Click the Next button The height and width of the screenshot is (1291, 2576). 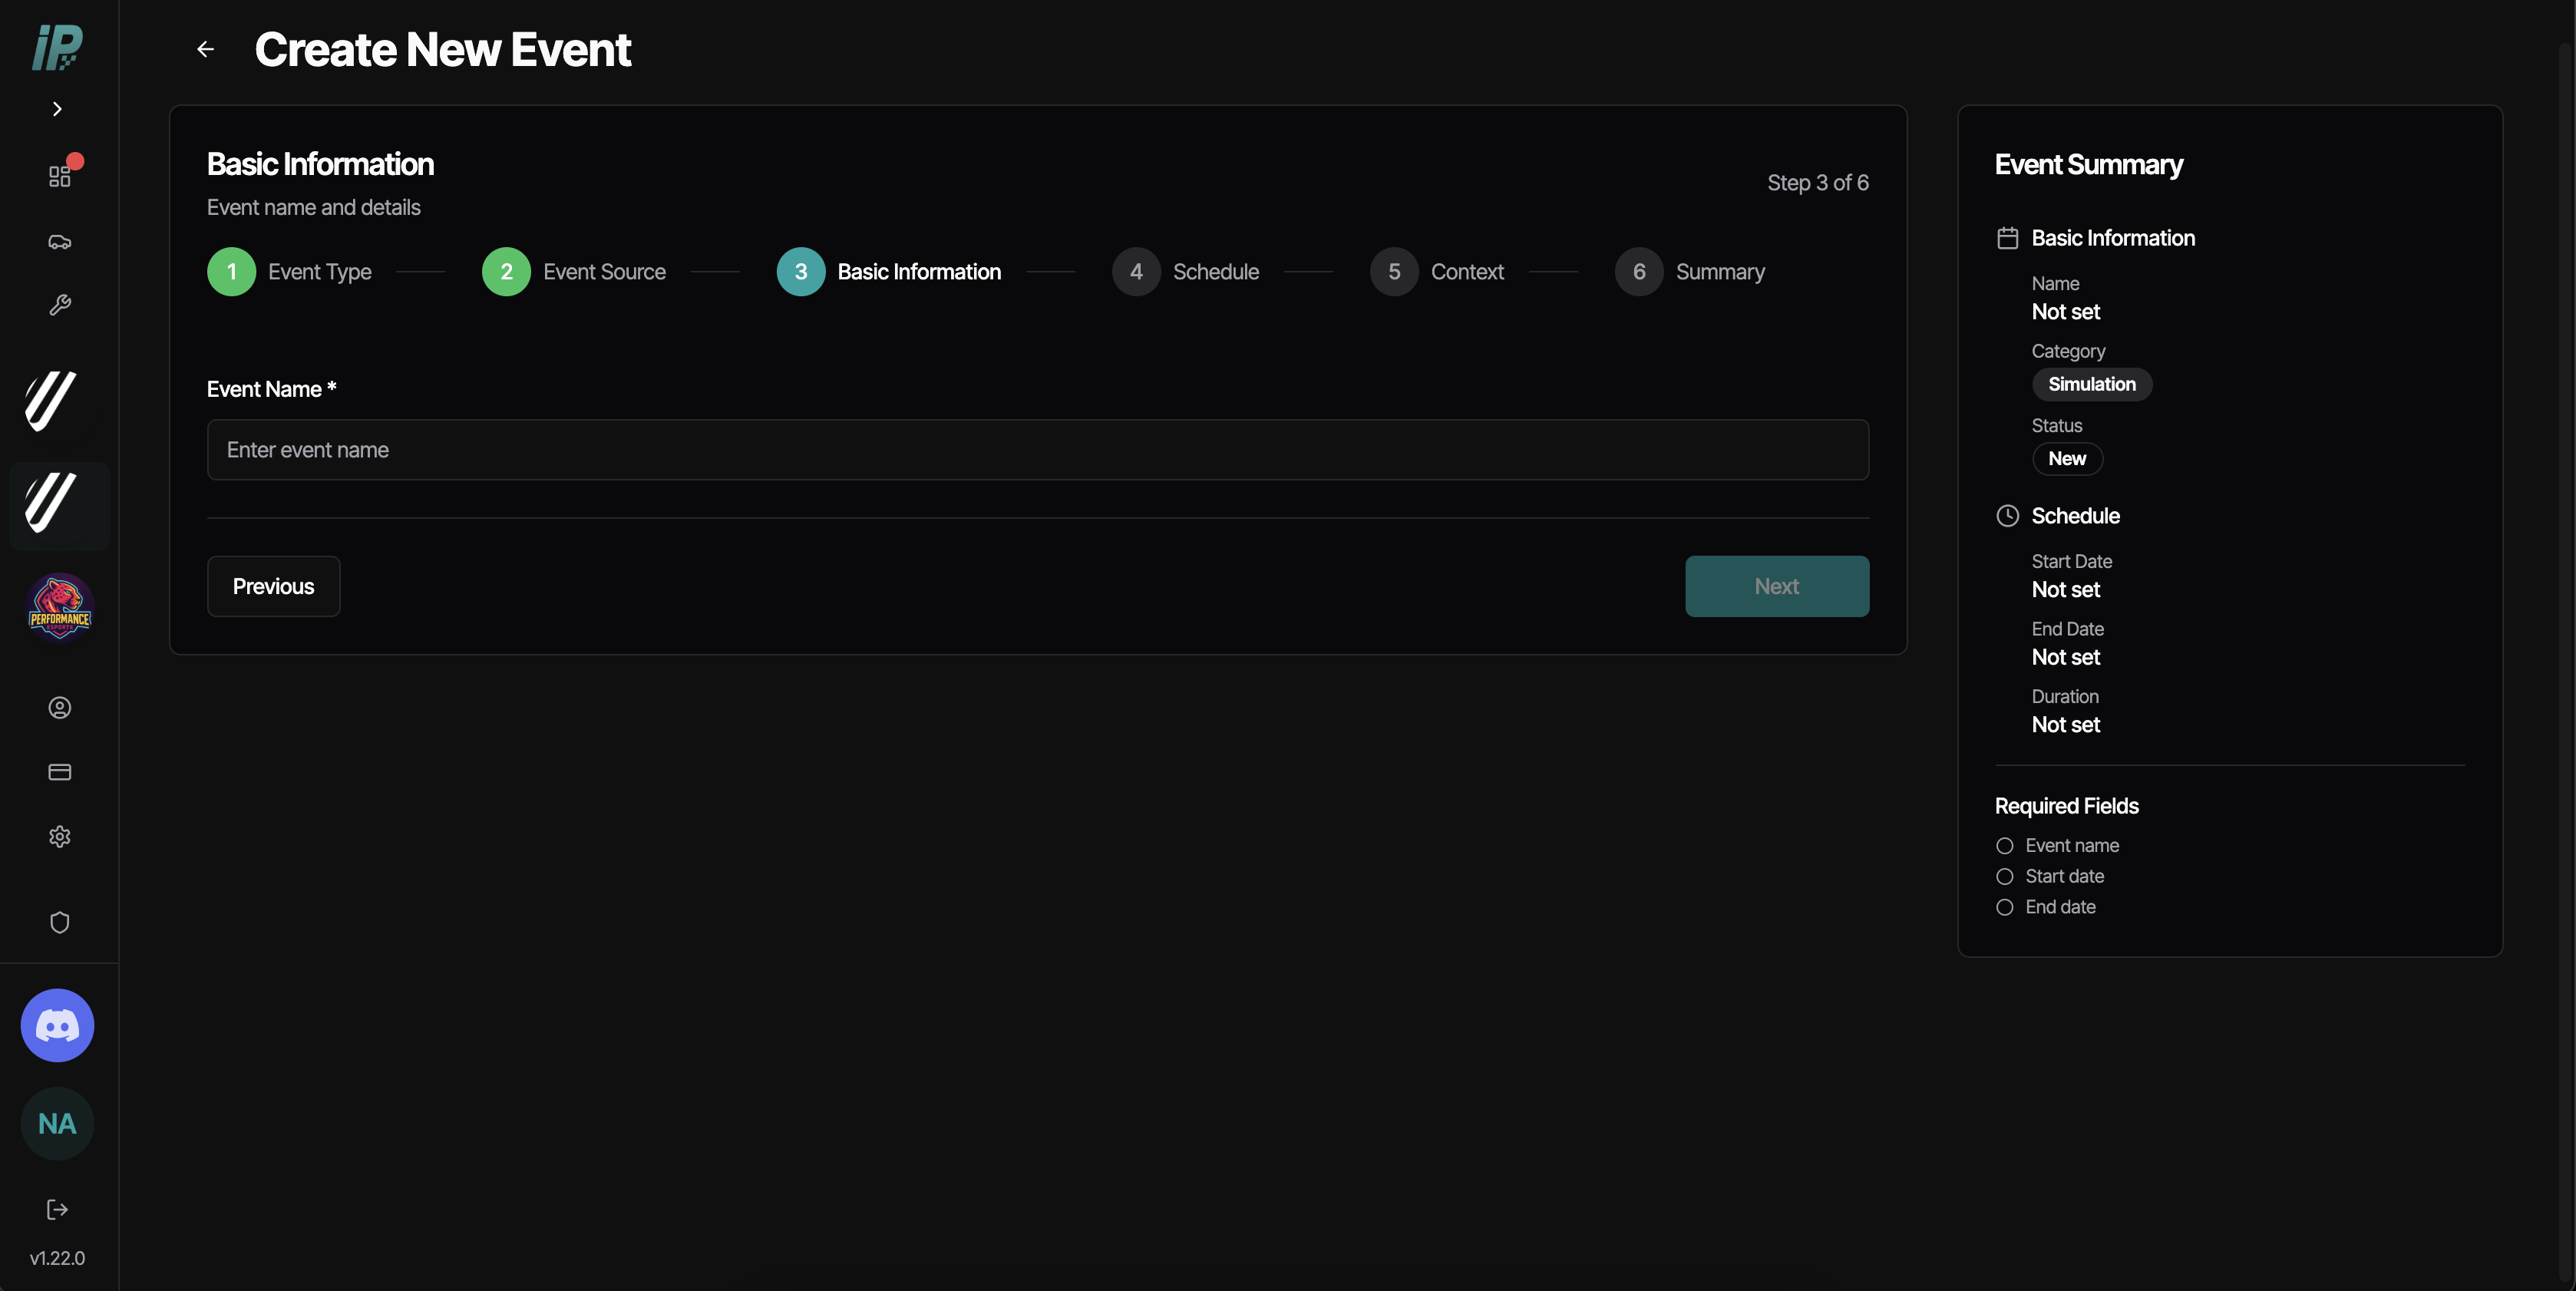(1777, 587)
